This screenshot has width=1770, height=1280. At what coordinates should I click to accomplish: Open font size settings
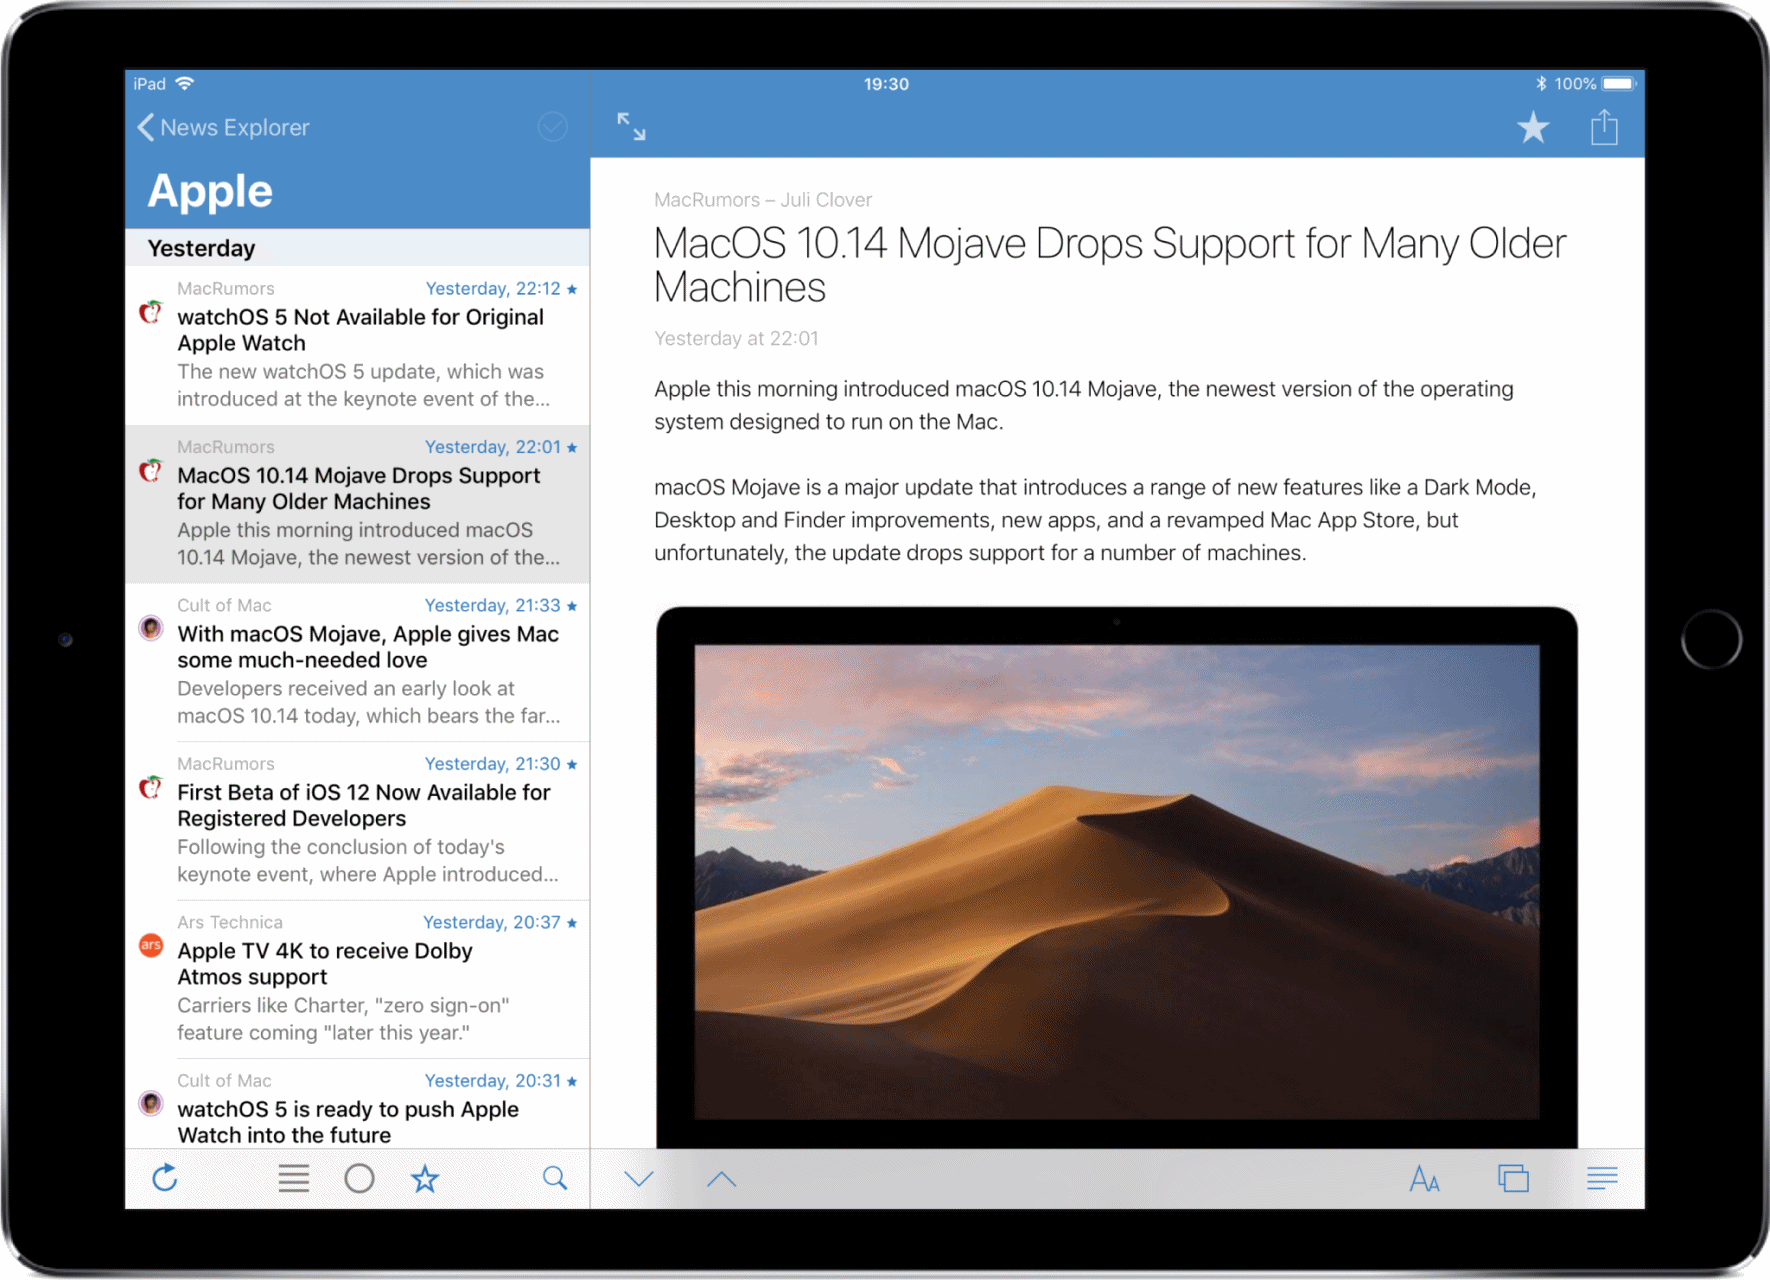(1424, 1178)
